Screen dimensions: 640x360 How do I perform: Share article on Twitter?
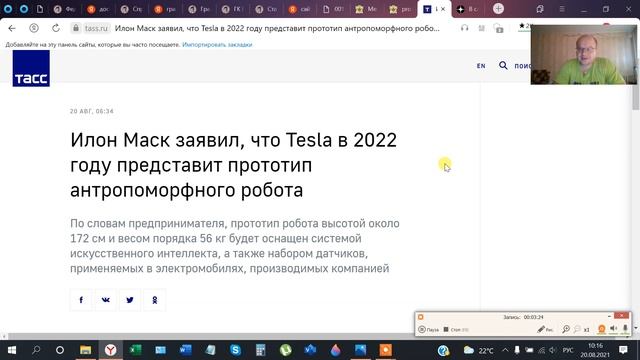tap(130, 300)
